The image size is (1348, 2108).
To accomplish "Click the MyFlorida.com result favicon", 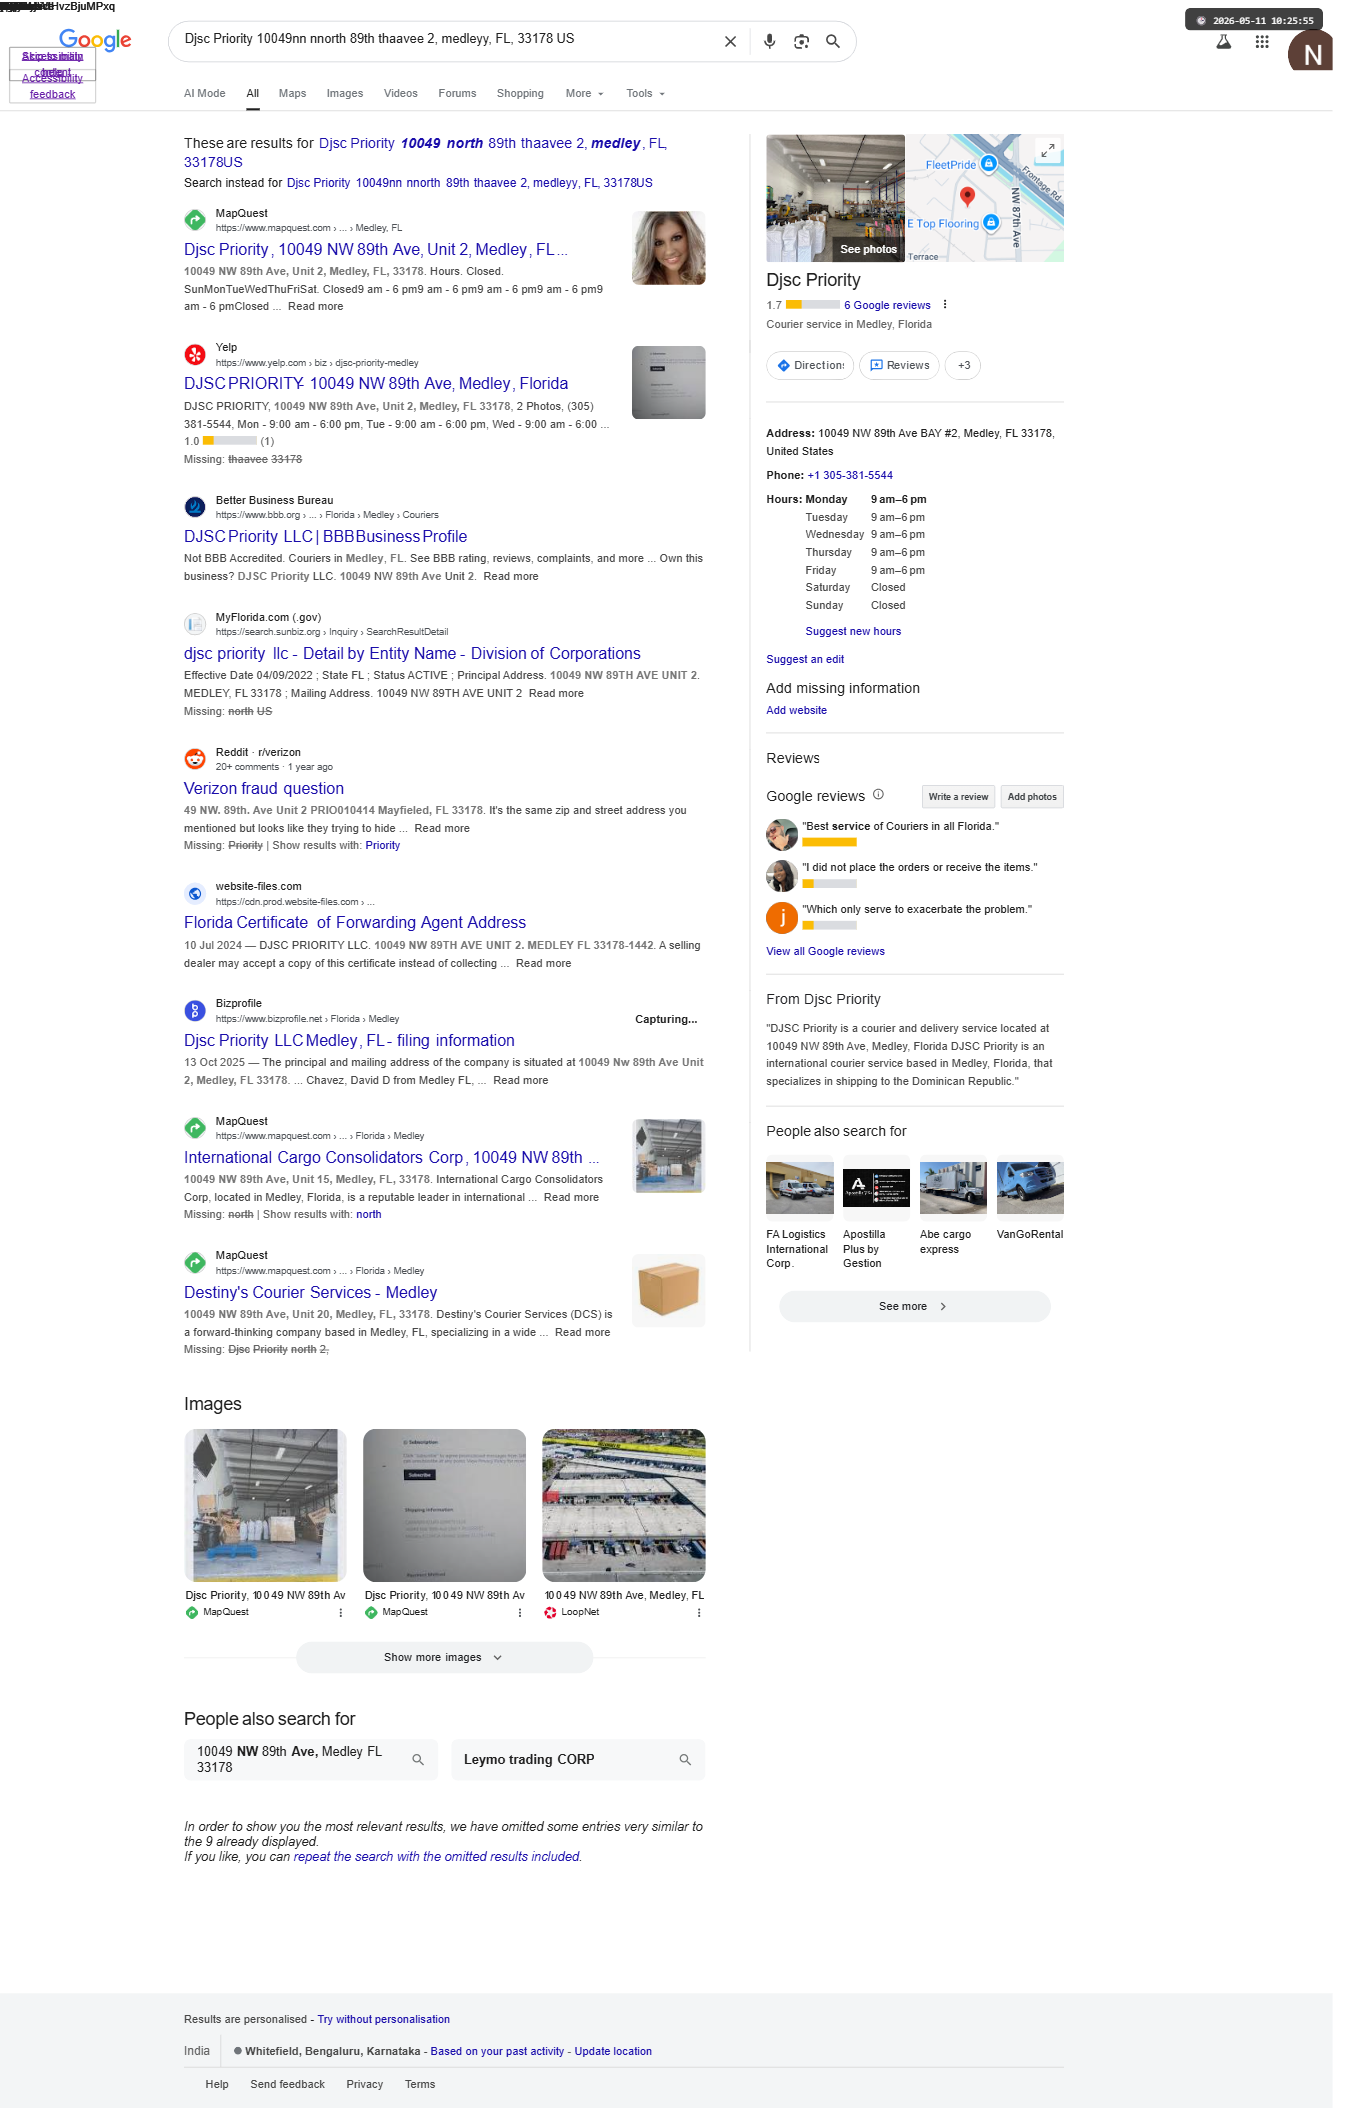I will pos(195,624).
